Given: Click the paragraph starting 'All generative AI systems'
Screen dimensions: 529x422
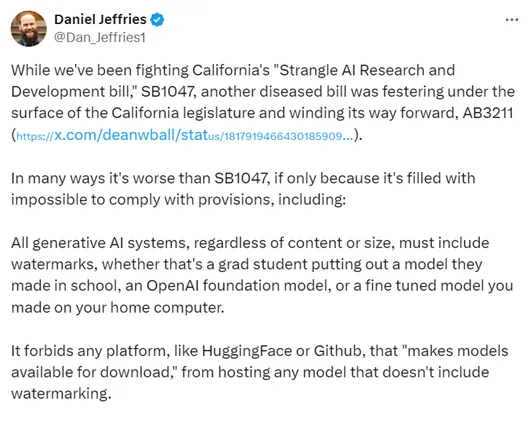Looking at the screenshot, I should coord(262,275).
